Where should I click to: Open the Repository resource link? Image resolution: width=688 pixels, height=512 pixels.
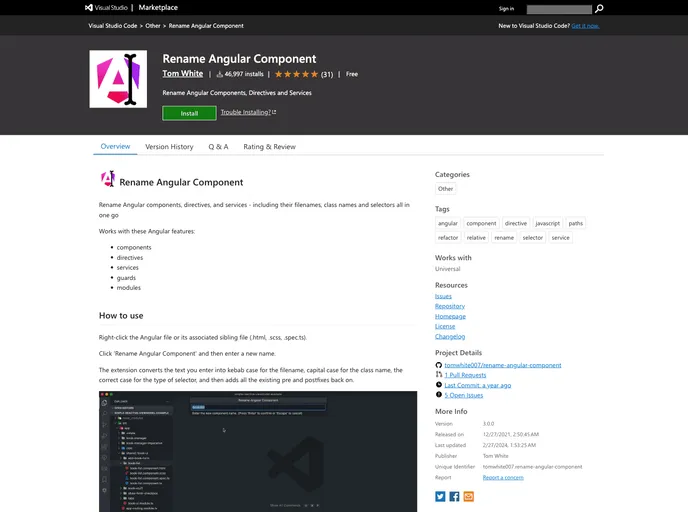[450, 306]
